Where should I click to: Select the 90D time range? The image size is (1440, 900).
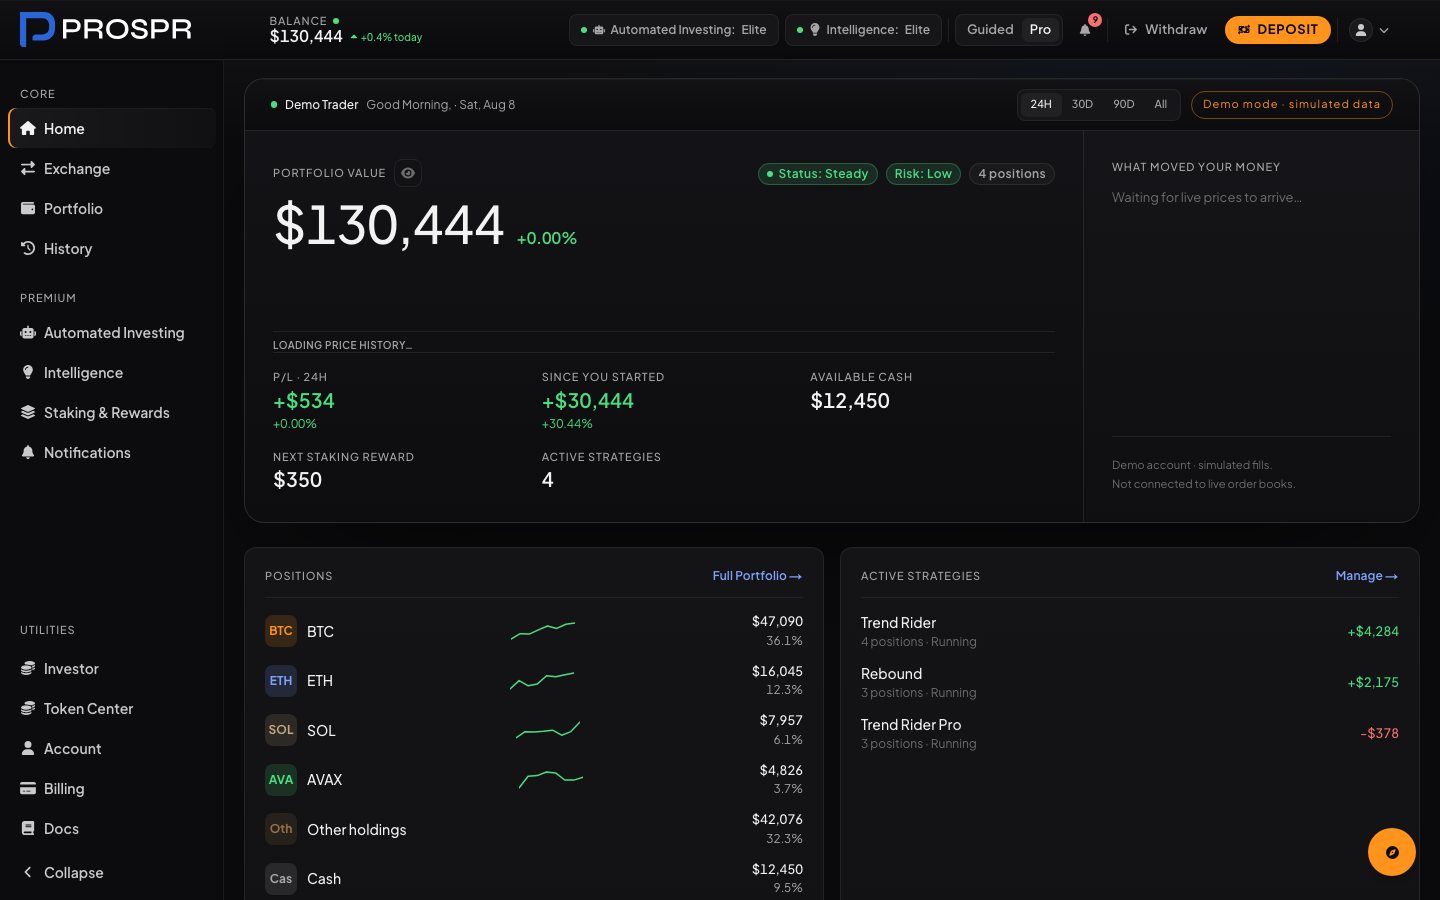(1124, 104)
